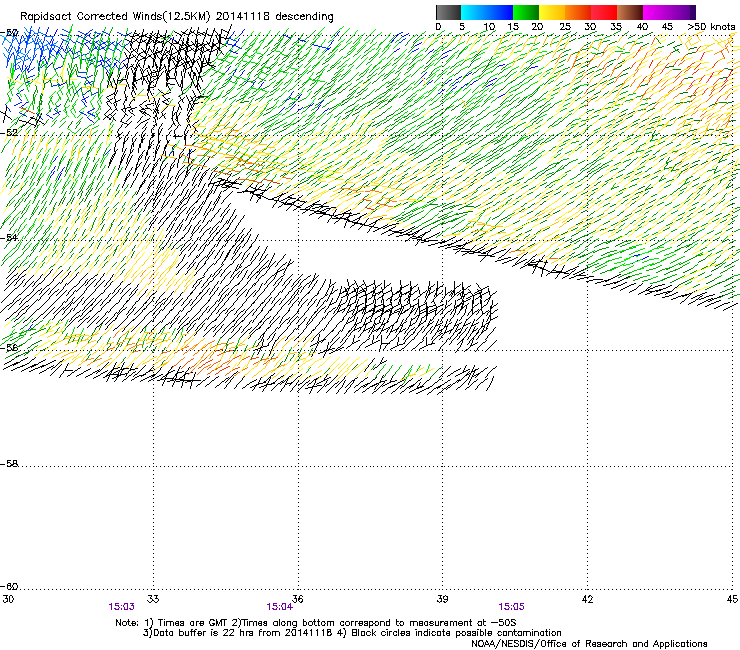Viewport: 740px width, 650px height.
Task: Click 'NOAA/NESDIS/Office of Research and Applications' credit
Action: coord(589,644)
